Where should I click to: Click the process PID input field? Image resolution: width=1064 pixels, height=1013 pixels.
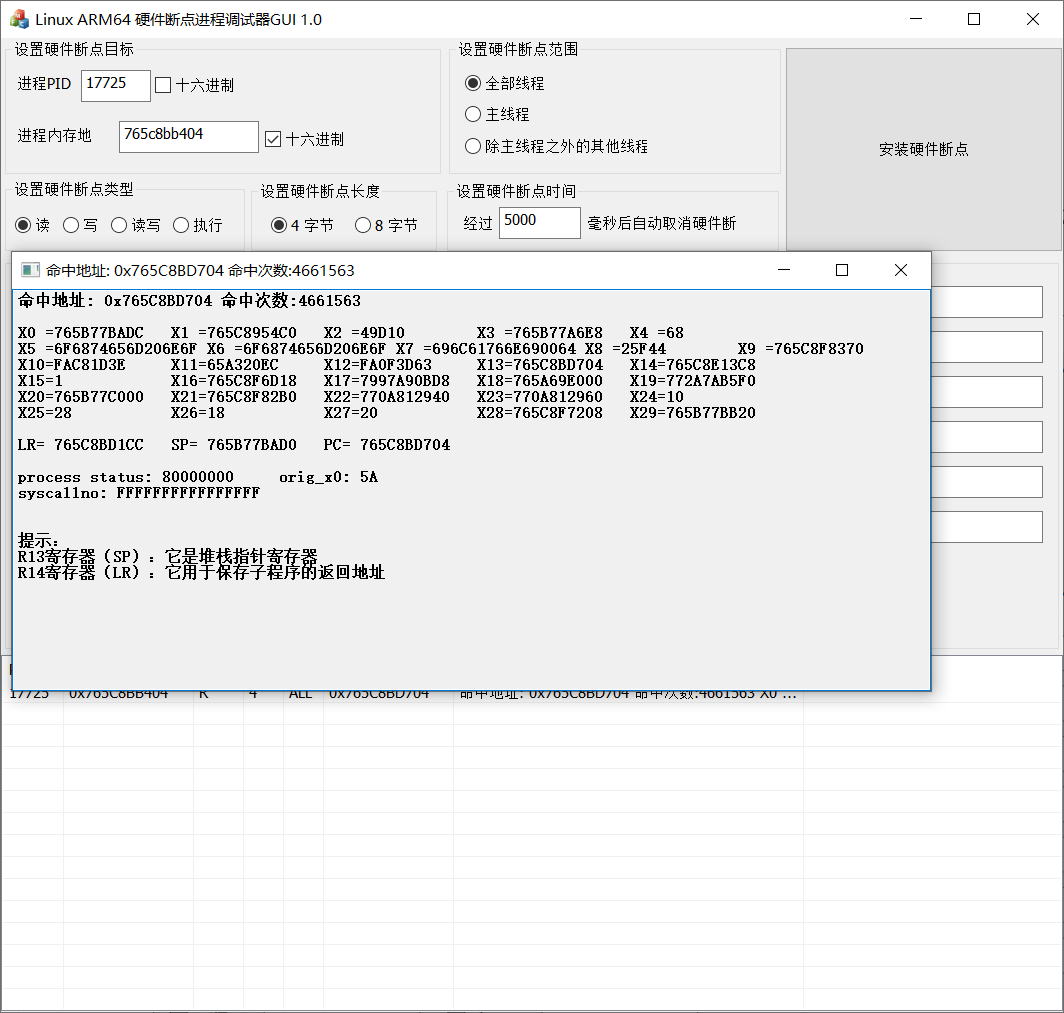click(x=116, y=85)
